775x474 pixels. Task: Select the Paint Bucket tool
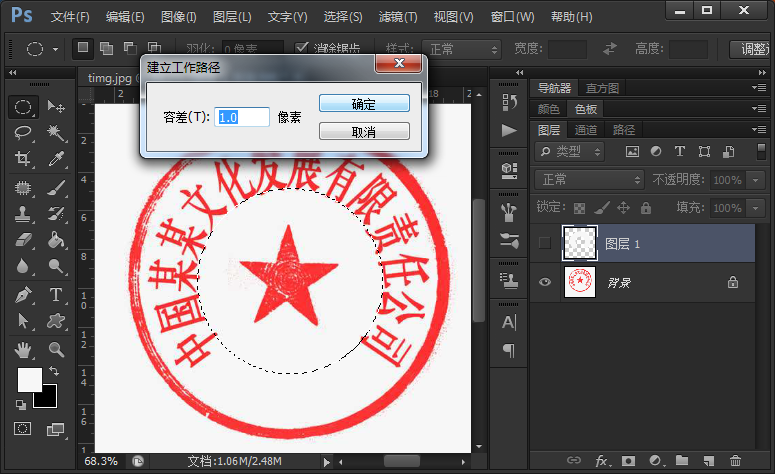[x=55, y=240]
